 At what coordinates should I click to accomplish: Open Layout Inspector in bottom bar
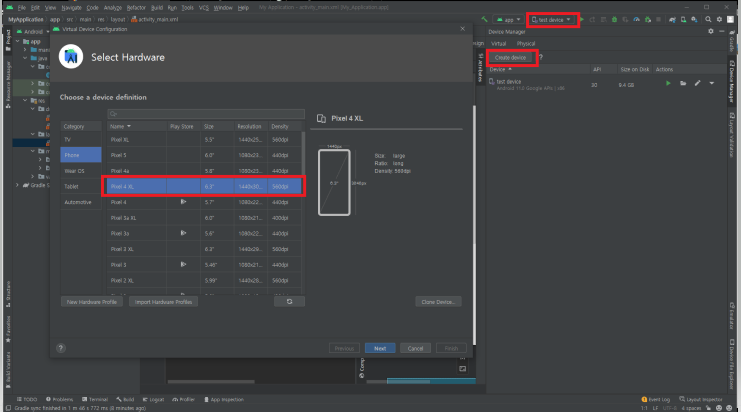pyautogui.click(x=701, y=399)
